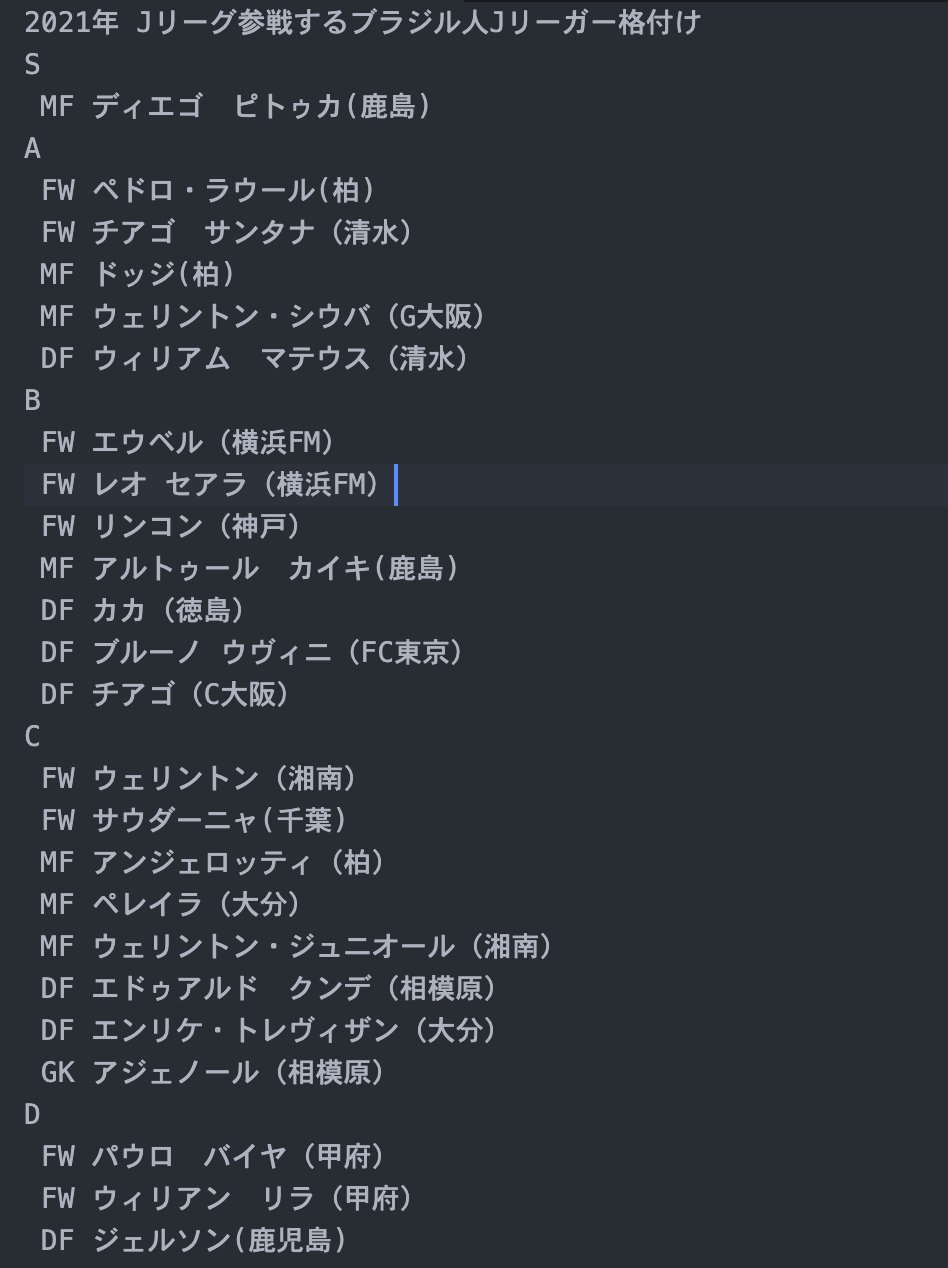Click the title line starting with 2021年
The height and width of the screenshot is (1268, 948).
tap(362, 22)
